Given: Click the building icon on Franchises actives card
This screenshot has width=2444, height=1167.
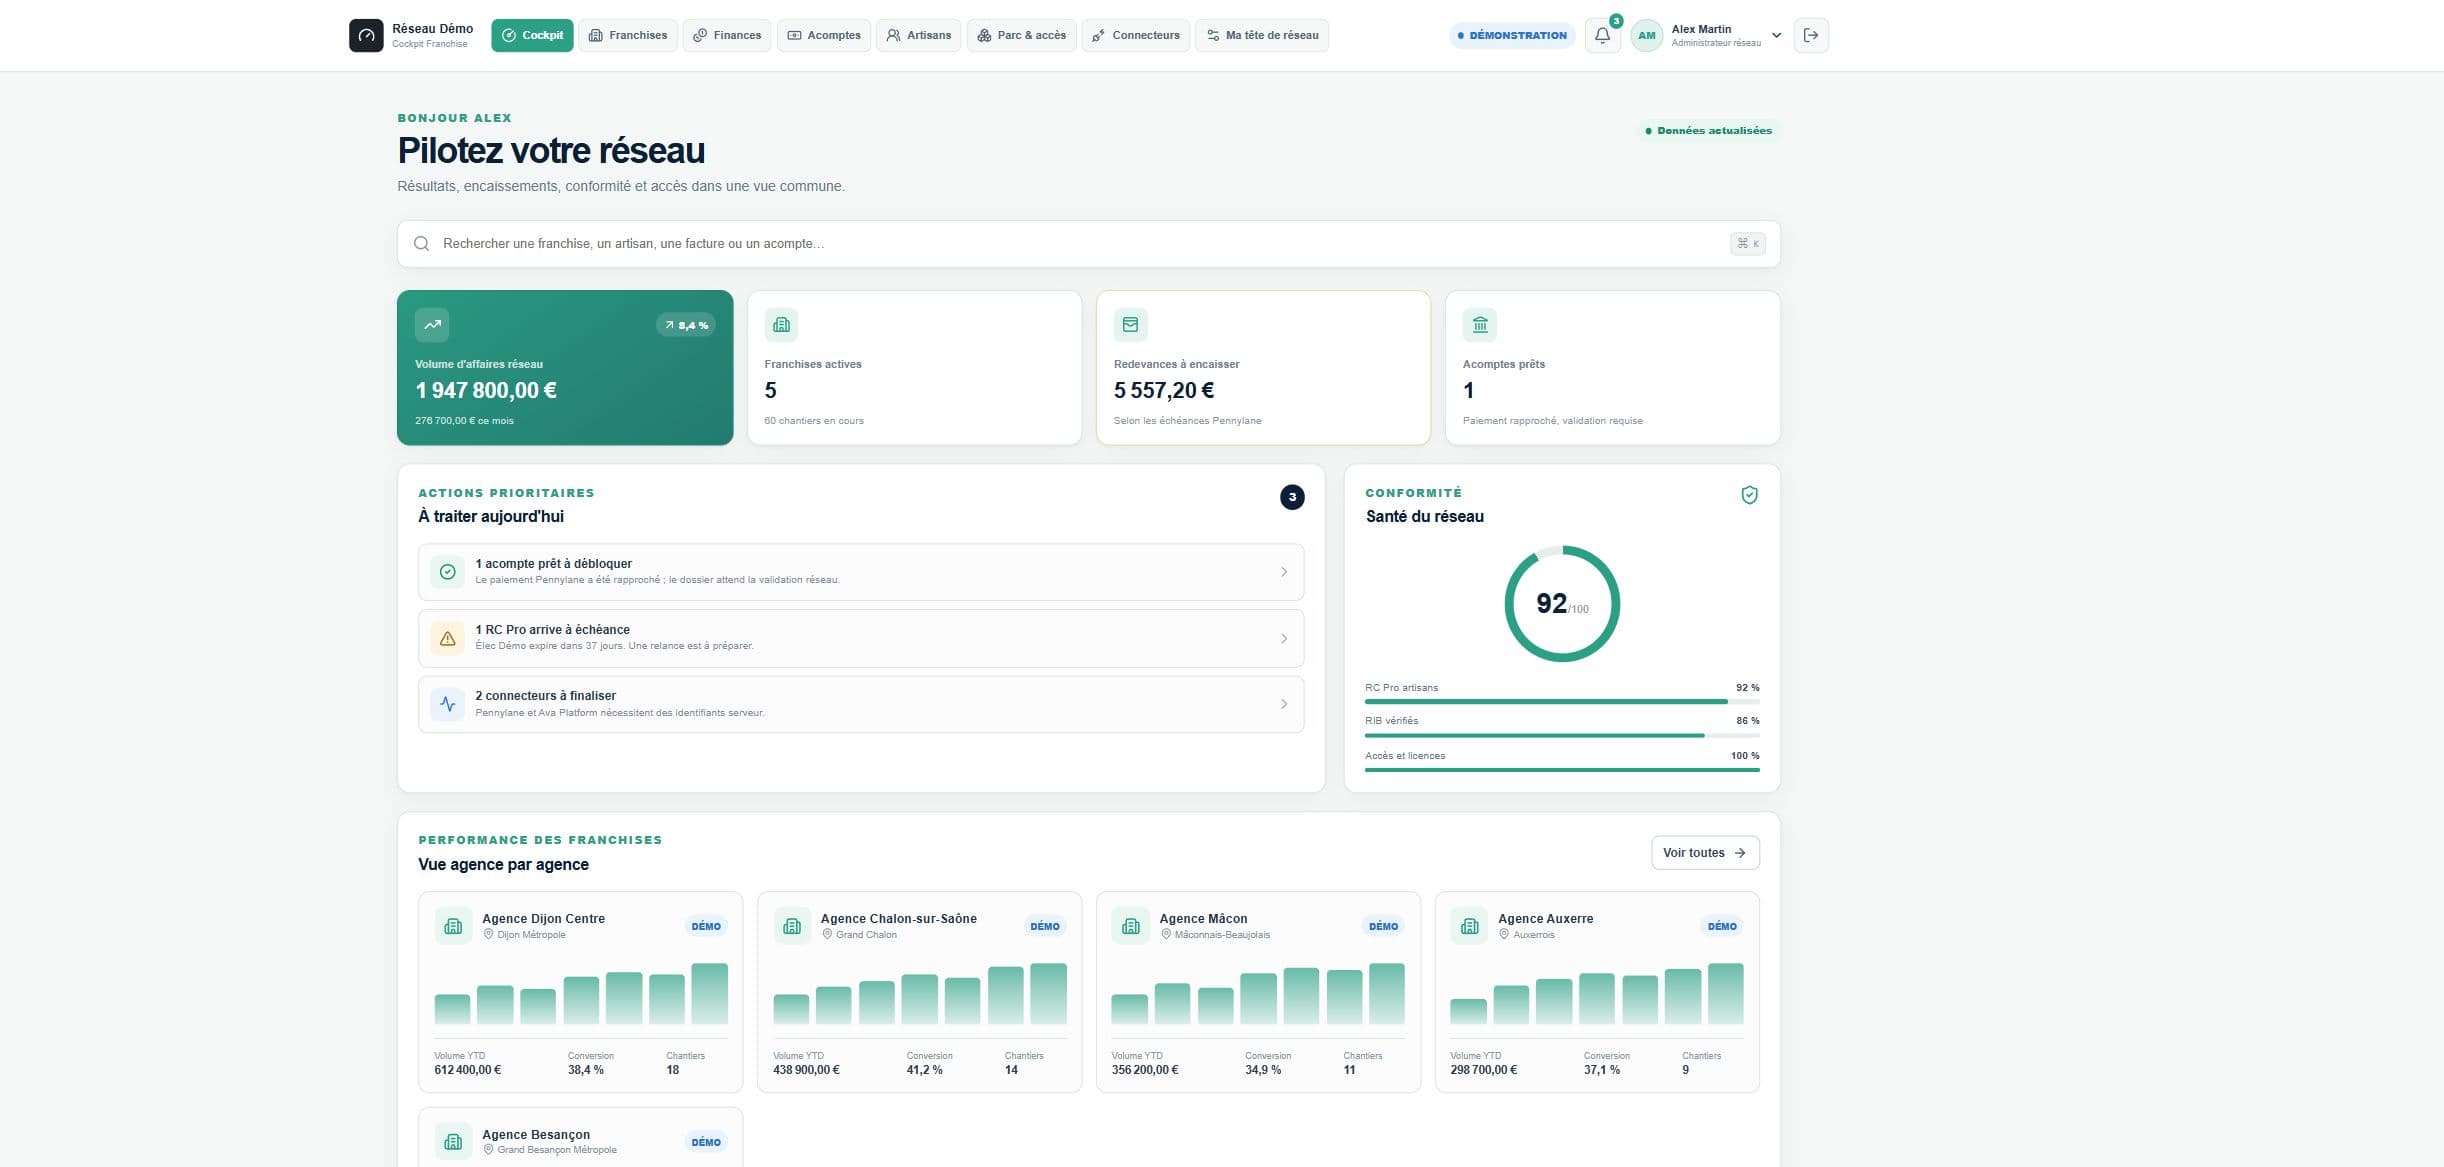Looking at the screenshot, I should pyautogui.click(x=781, y=325).
